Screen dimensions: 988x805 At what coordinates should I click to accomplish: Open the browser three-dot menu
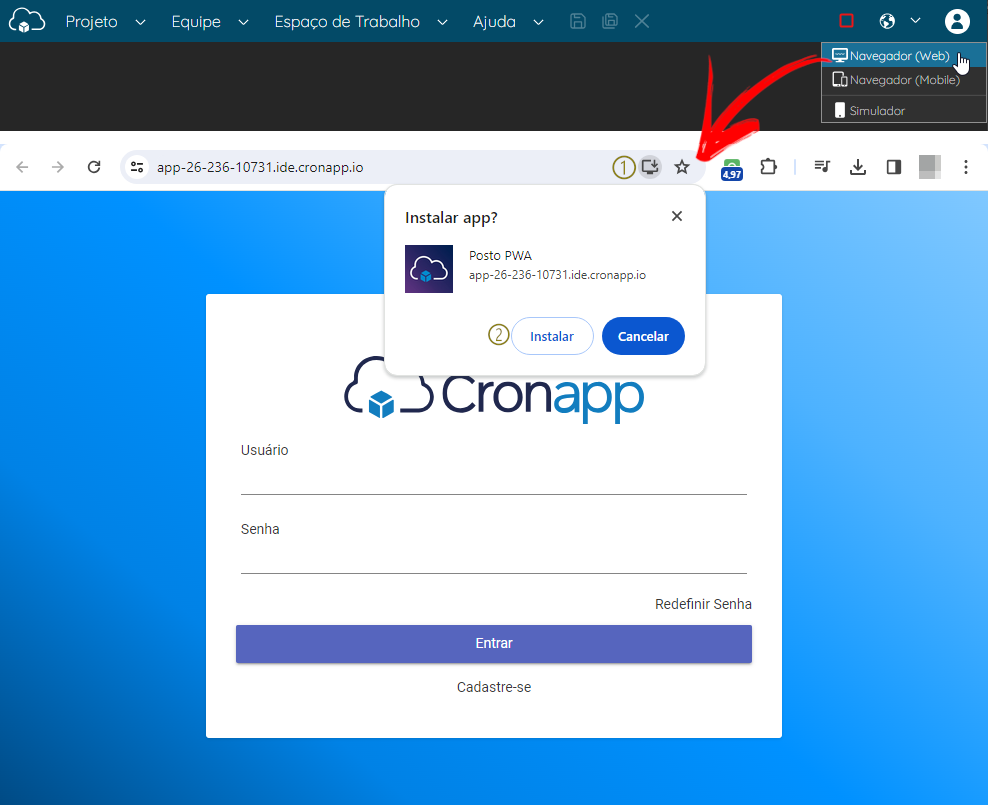point(965,167)
